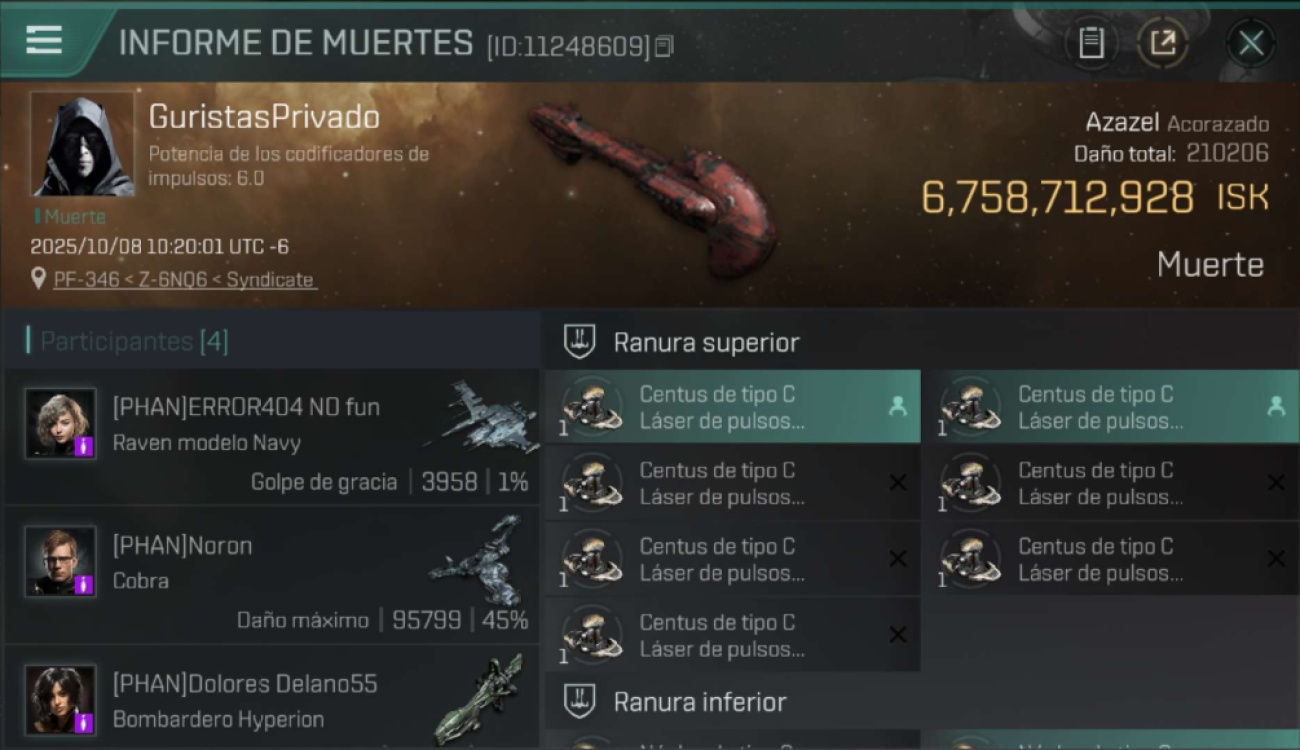Open the hamburger menu in header
The width and height of the screenshot is (1300, 750).
(44, 40)
